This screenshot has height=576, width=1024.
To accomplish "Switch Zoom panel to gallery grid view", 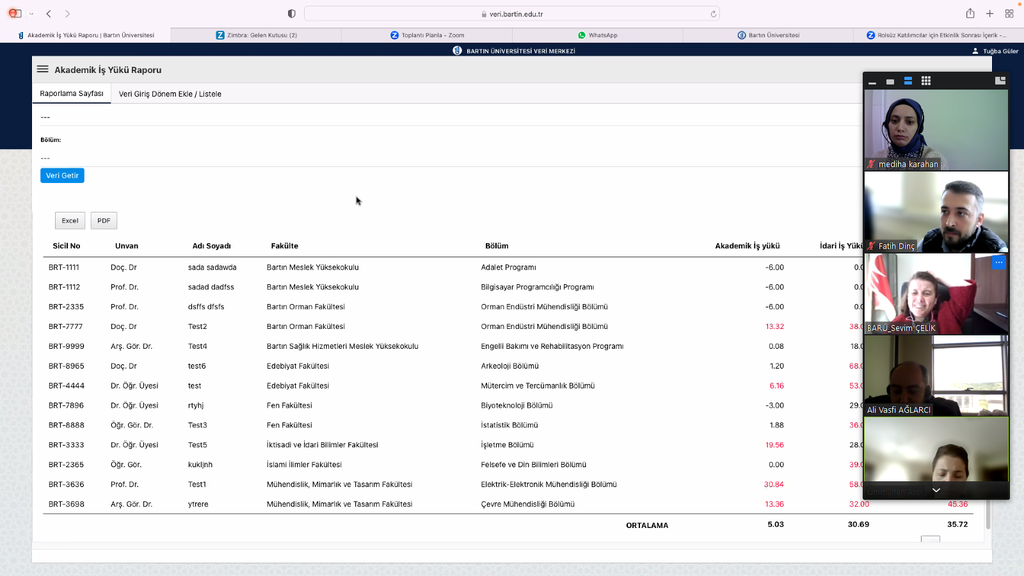I will tap(926, 81).
